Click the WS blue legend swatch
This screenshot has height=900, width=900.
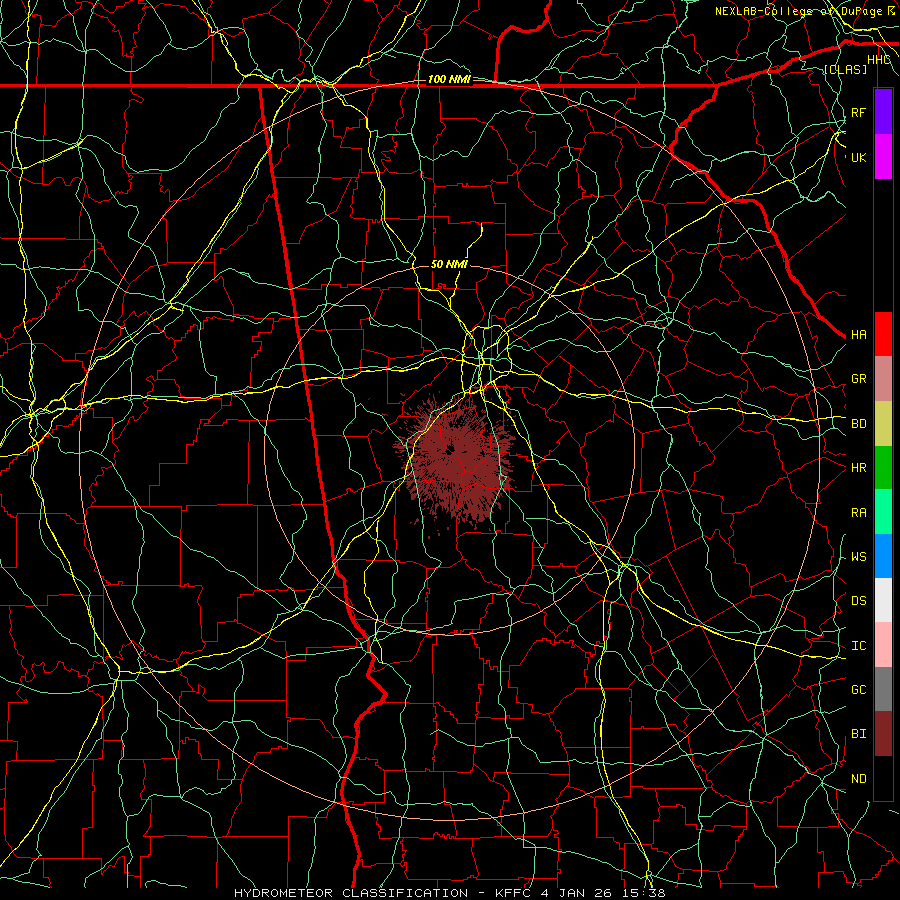883,556
